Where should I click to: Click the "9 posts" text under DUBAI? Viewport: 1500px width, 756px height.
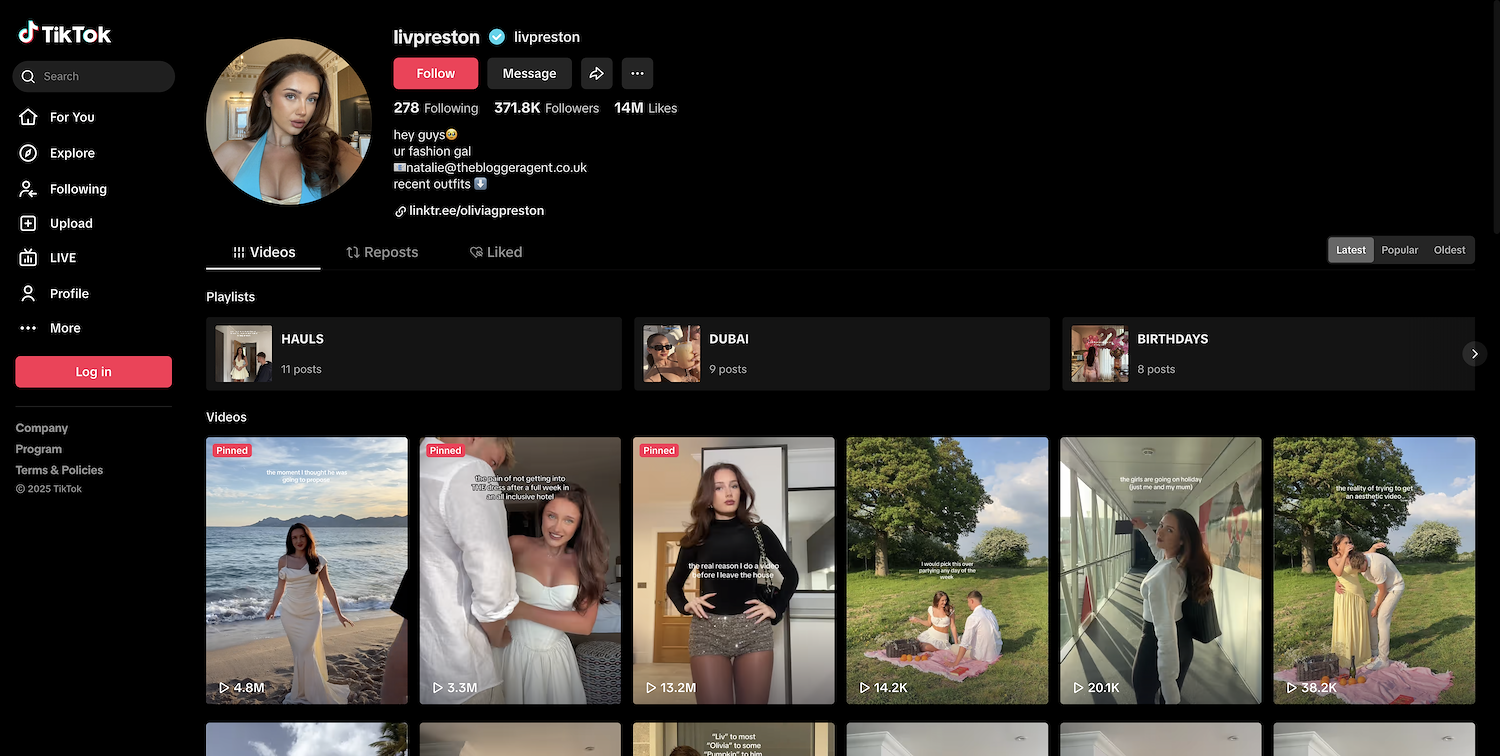pyautogui.click(x=729, y=369)
